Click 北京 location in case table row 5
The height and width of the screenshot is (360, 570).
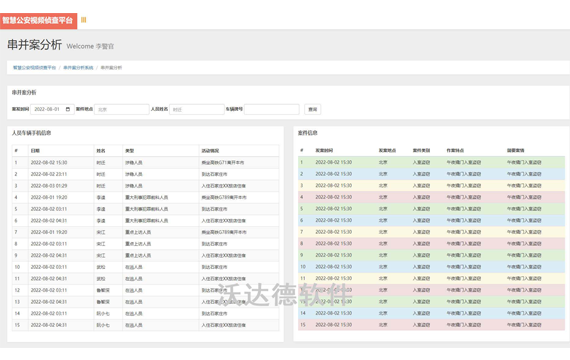coord(383,209)
